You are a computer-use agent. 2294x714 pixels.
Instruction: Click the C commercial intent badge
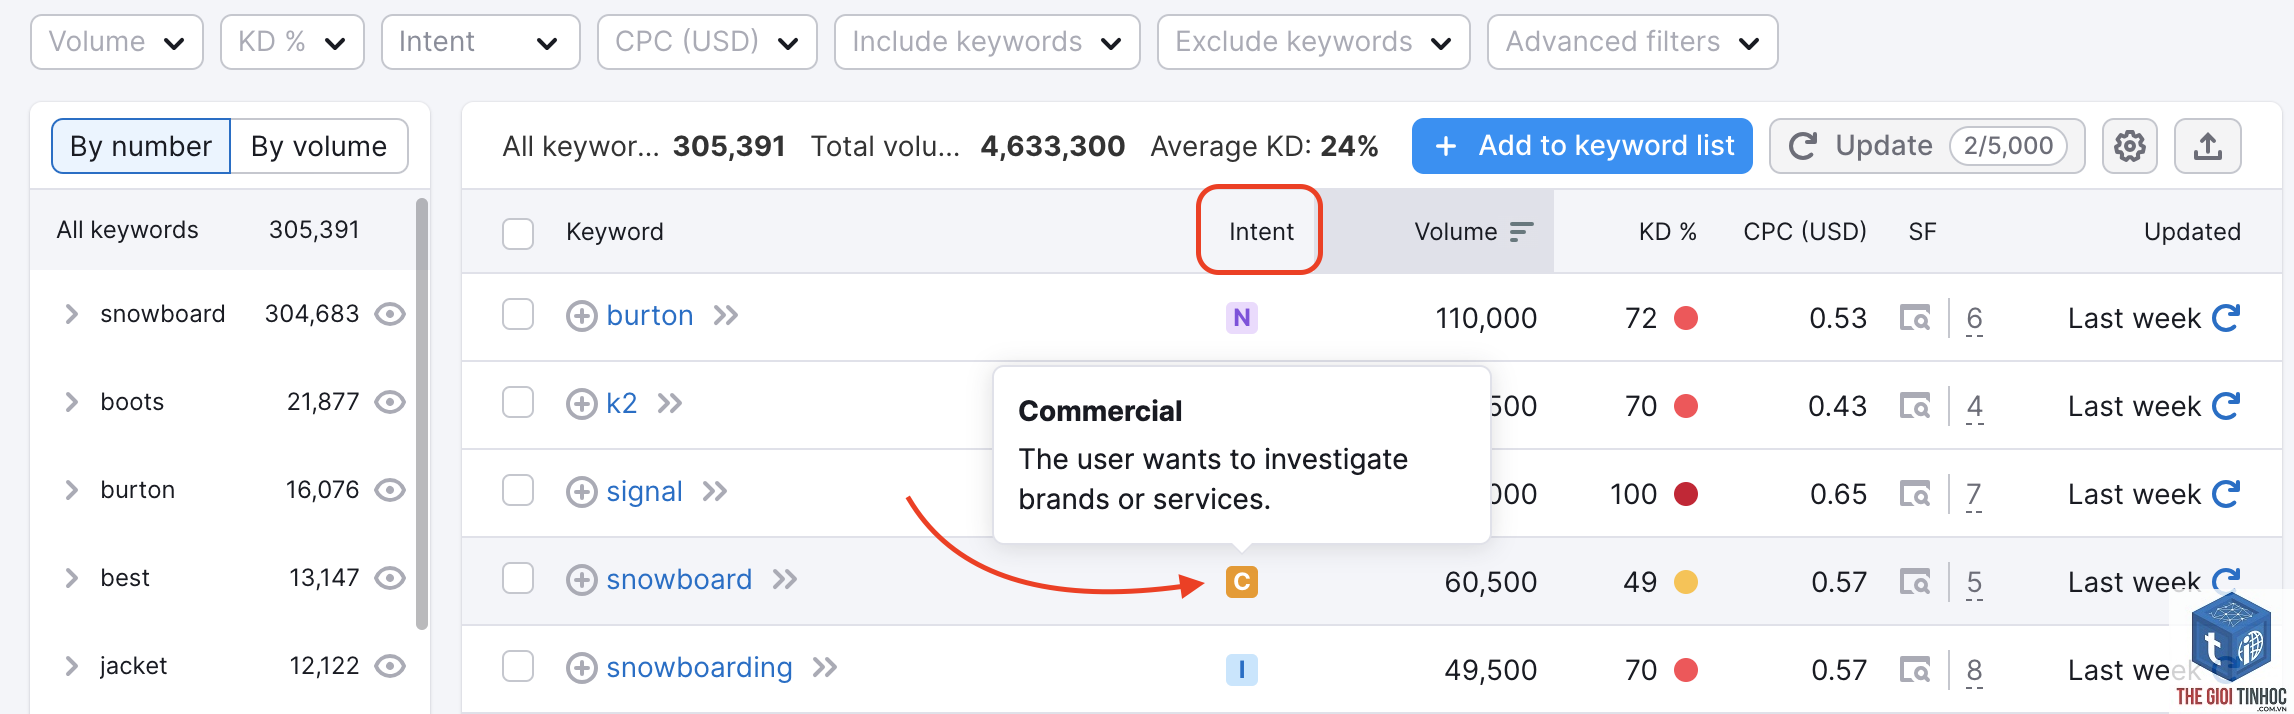point(1241,582)
